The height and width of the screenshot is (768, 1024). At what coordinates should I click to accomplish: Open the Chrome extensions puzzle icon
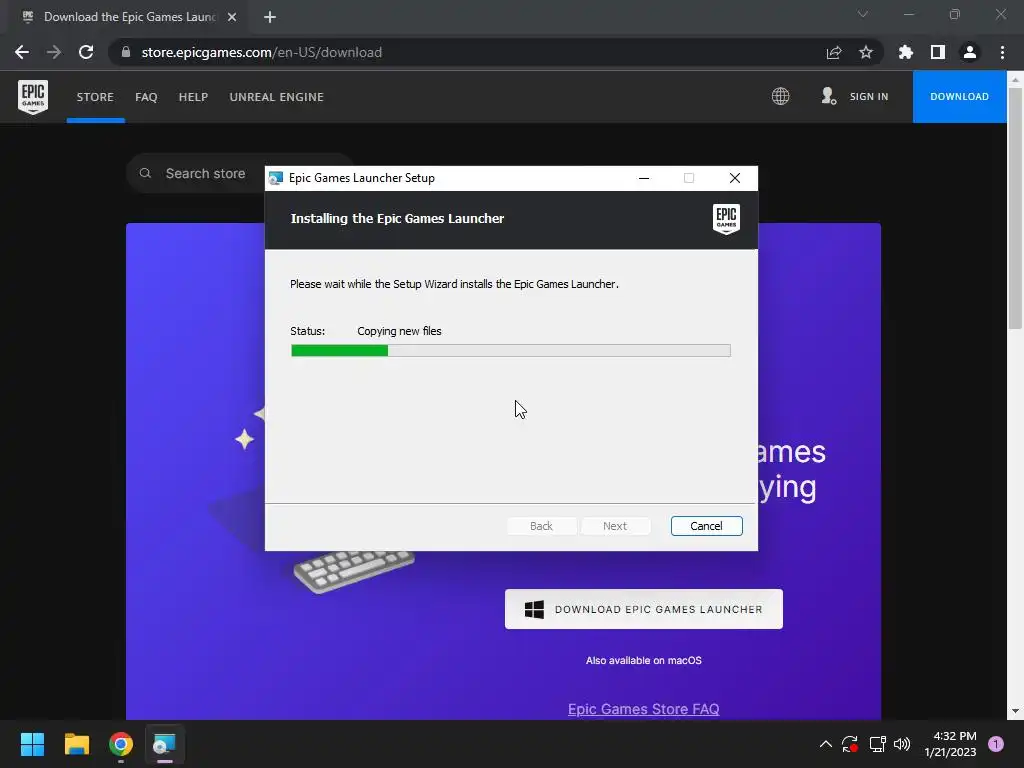click(906, 52)
